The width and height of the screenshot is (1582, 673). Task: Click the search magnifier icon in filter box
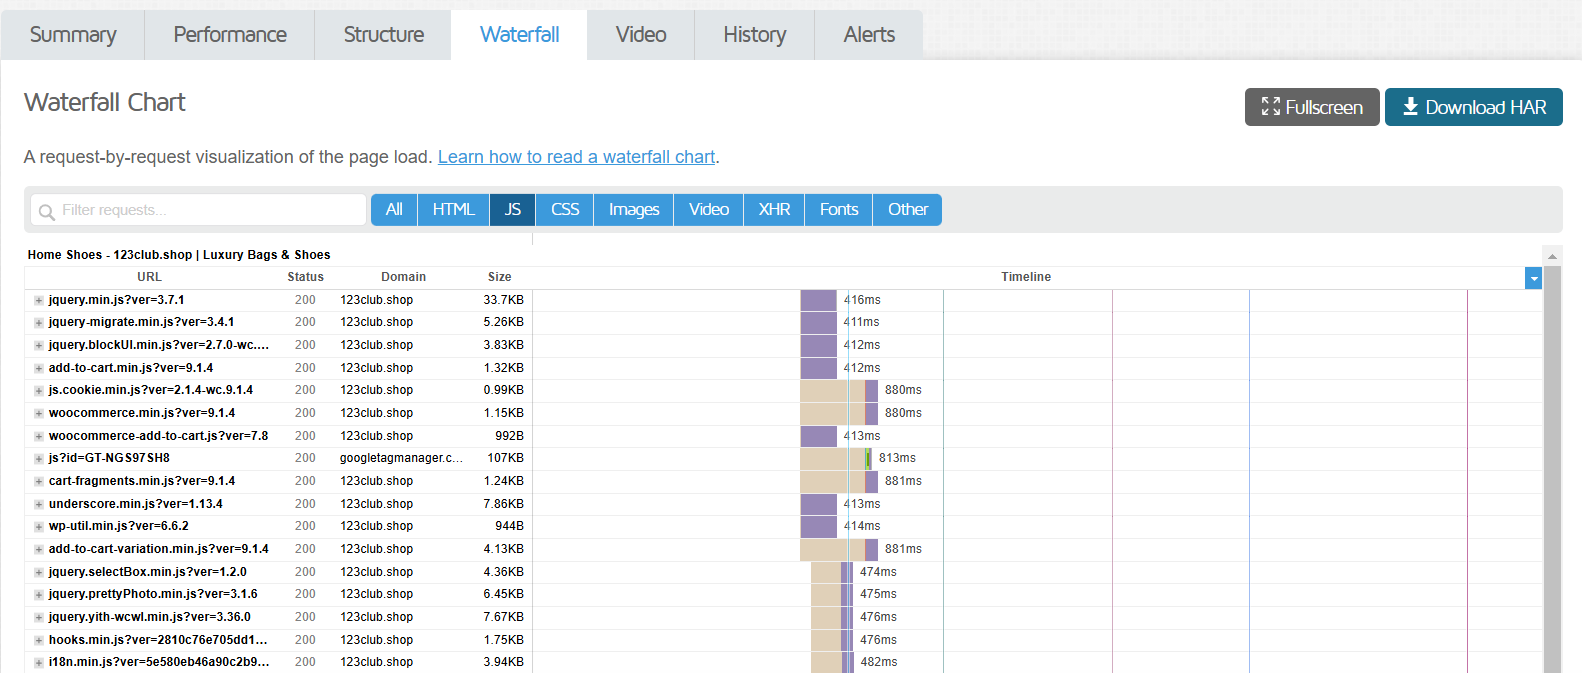(x=46, y=211)
